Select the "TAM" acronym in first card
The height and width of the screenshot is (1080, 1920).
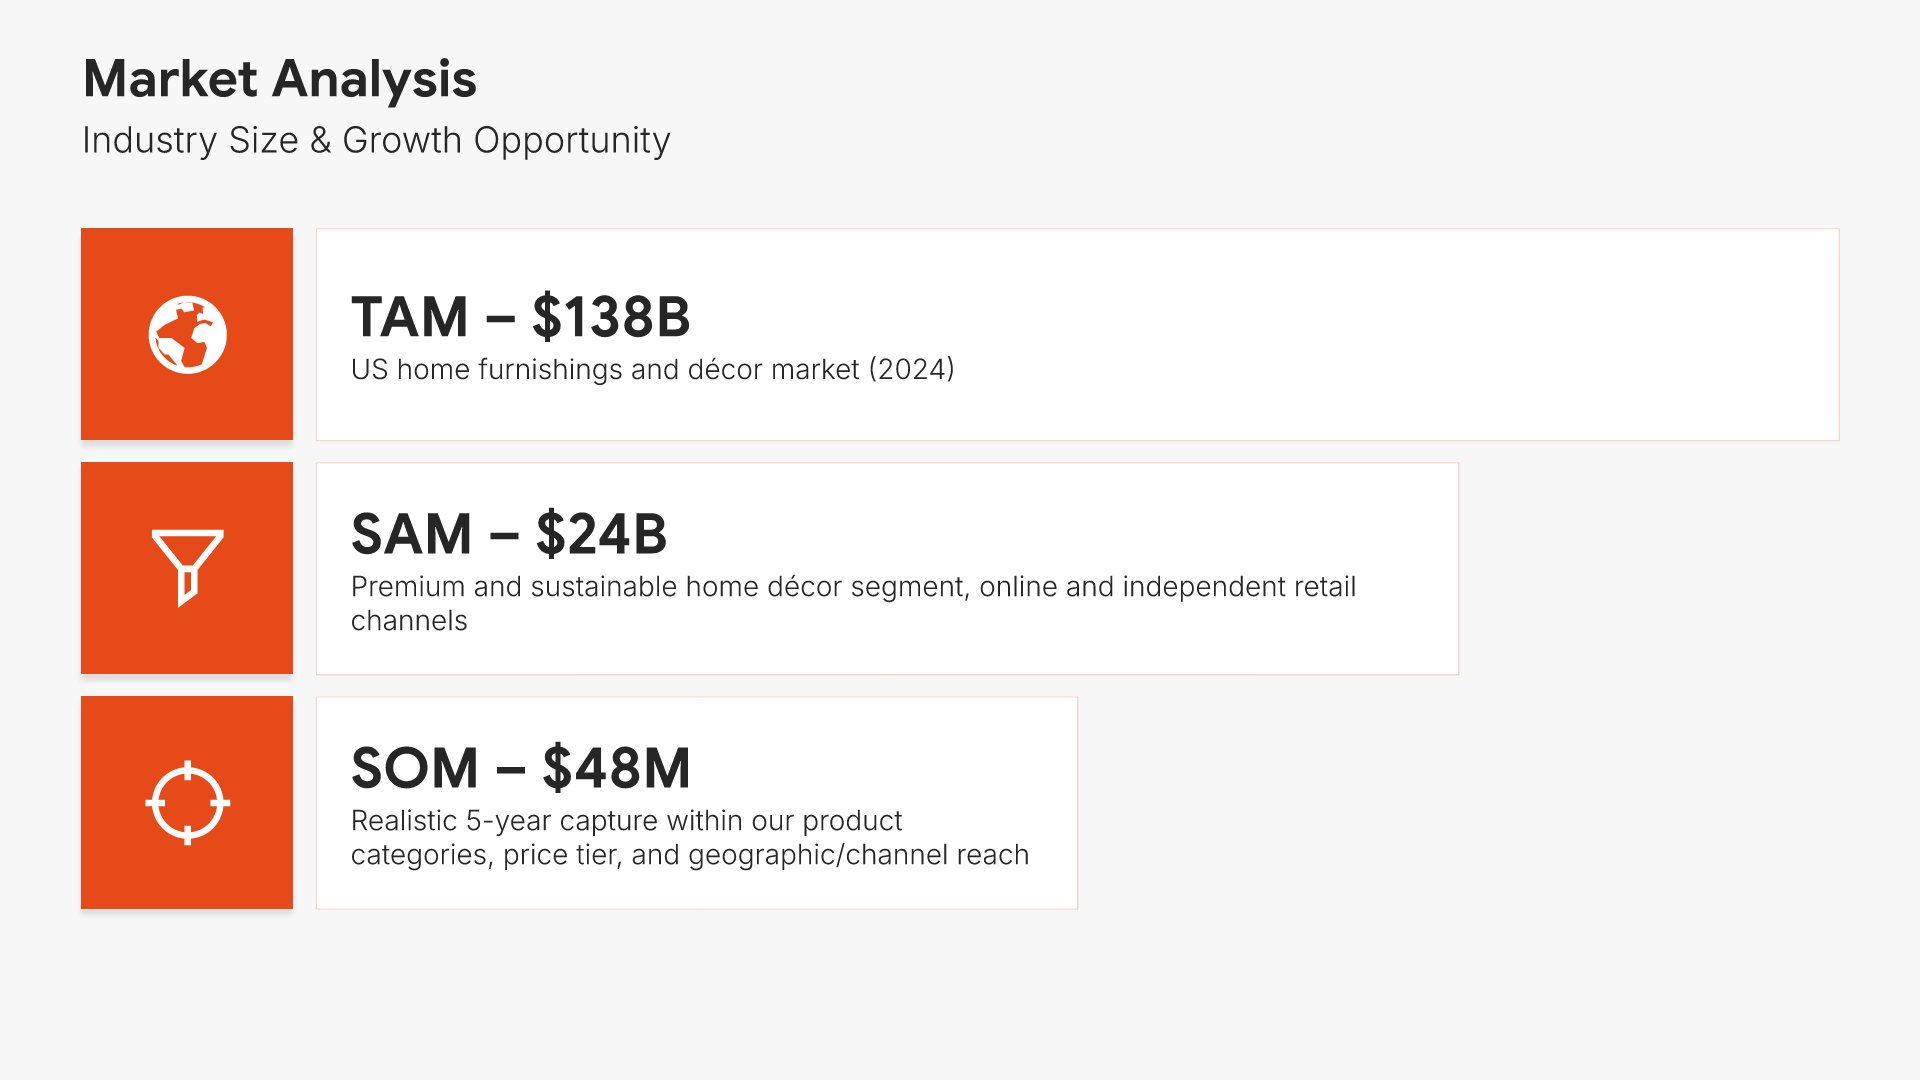coord(410,317)
